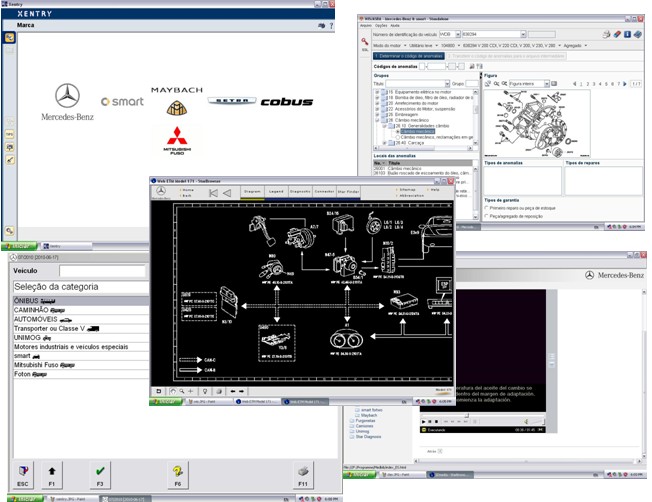Click play in the media player
Screen dimensions: 652x502
[x=424, y=421]
